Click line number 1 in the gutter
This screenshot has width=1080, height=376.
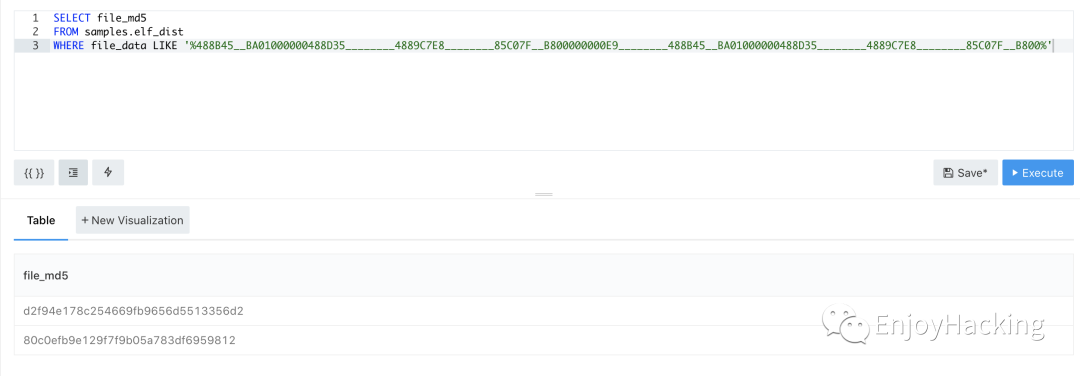35,18
